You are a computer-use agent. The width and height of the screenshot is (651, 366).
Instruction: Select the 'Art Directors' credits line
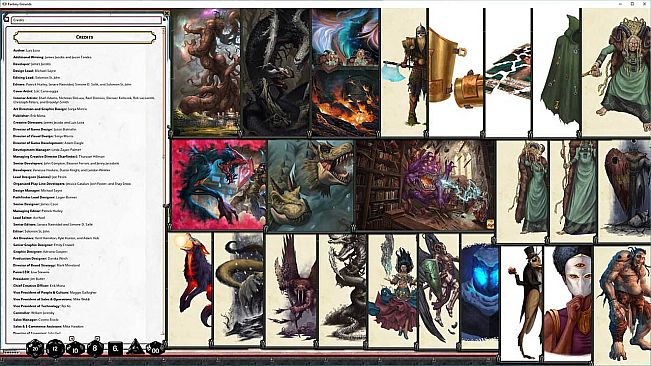coord(56,238)
